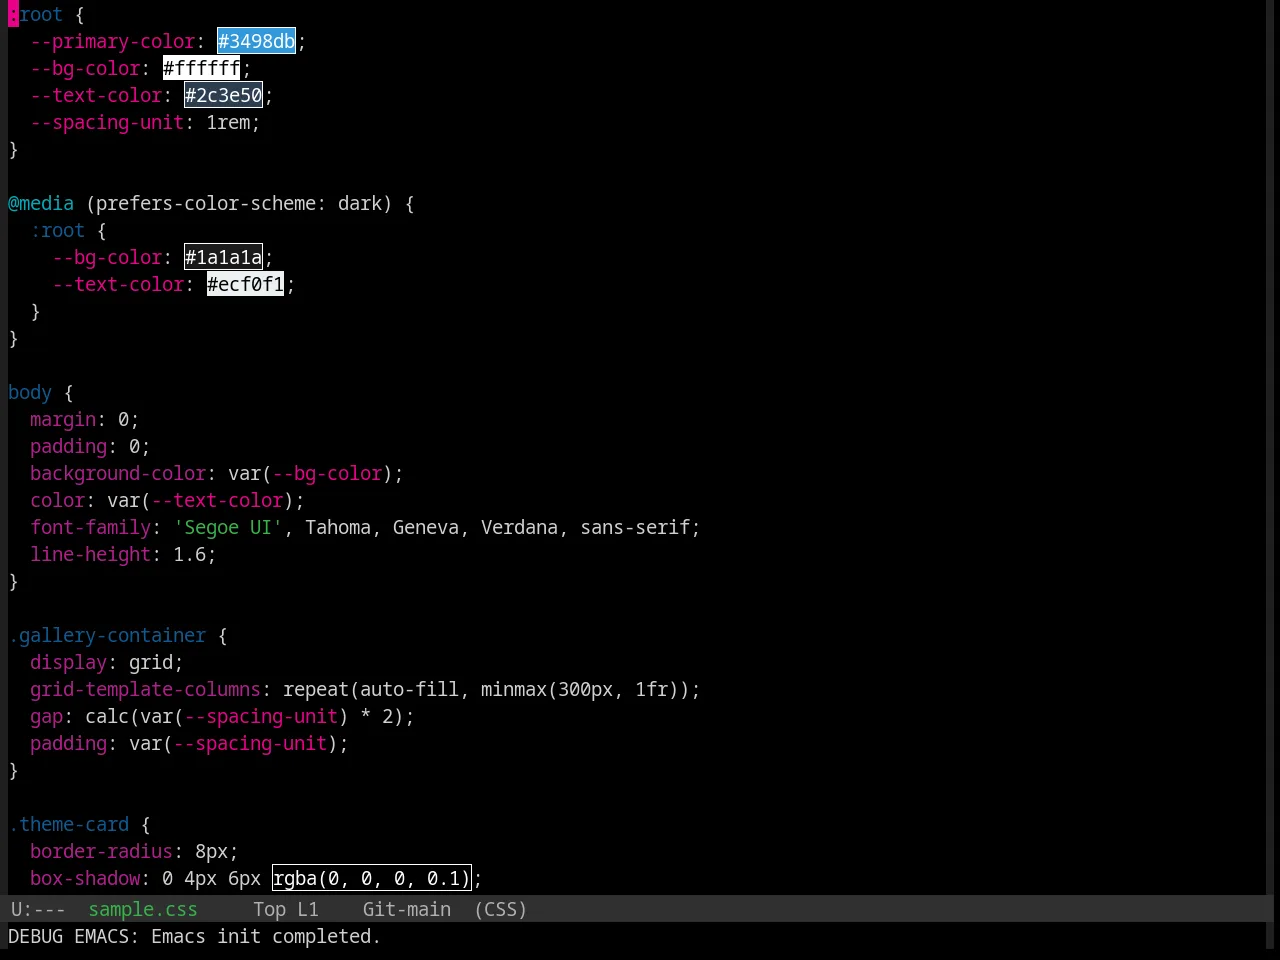Click the nested ':root' selector inside @media
Screen dimensions: 1280x960
tap(58, 230)
